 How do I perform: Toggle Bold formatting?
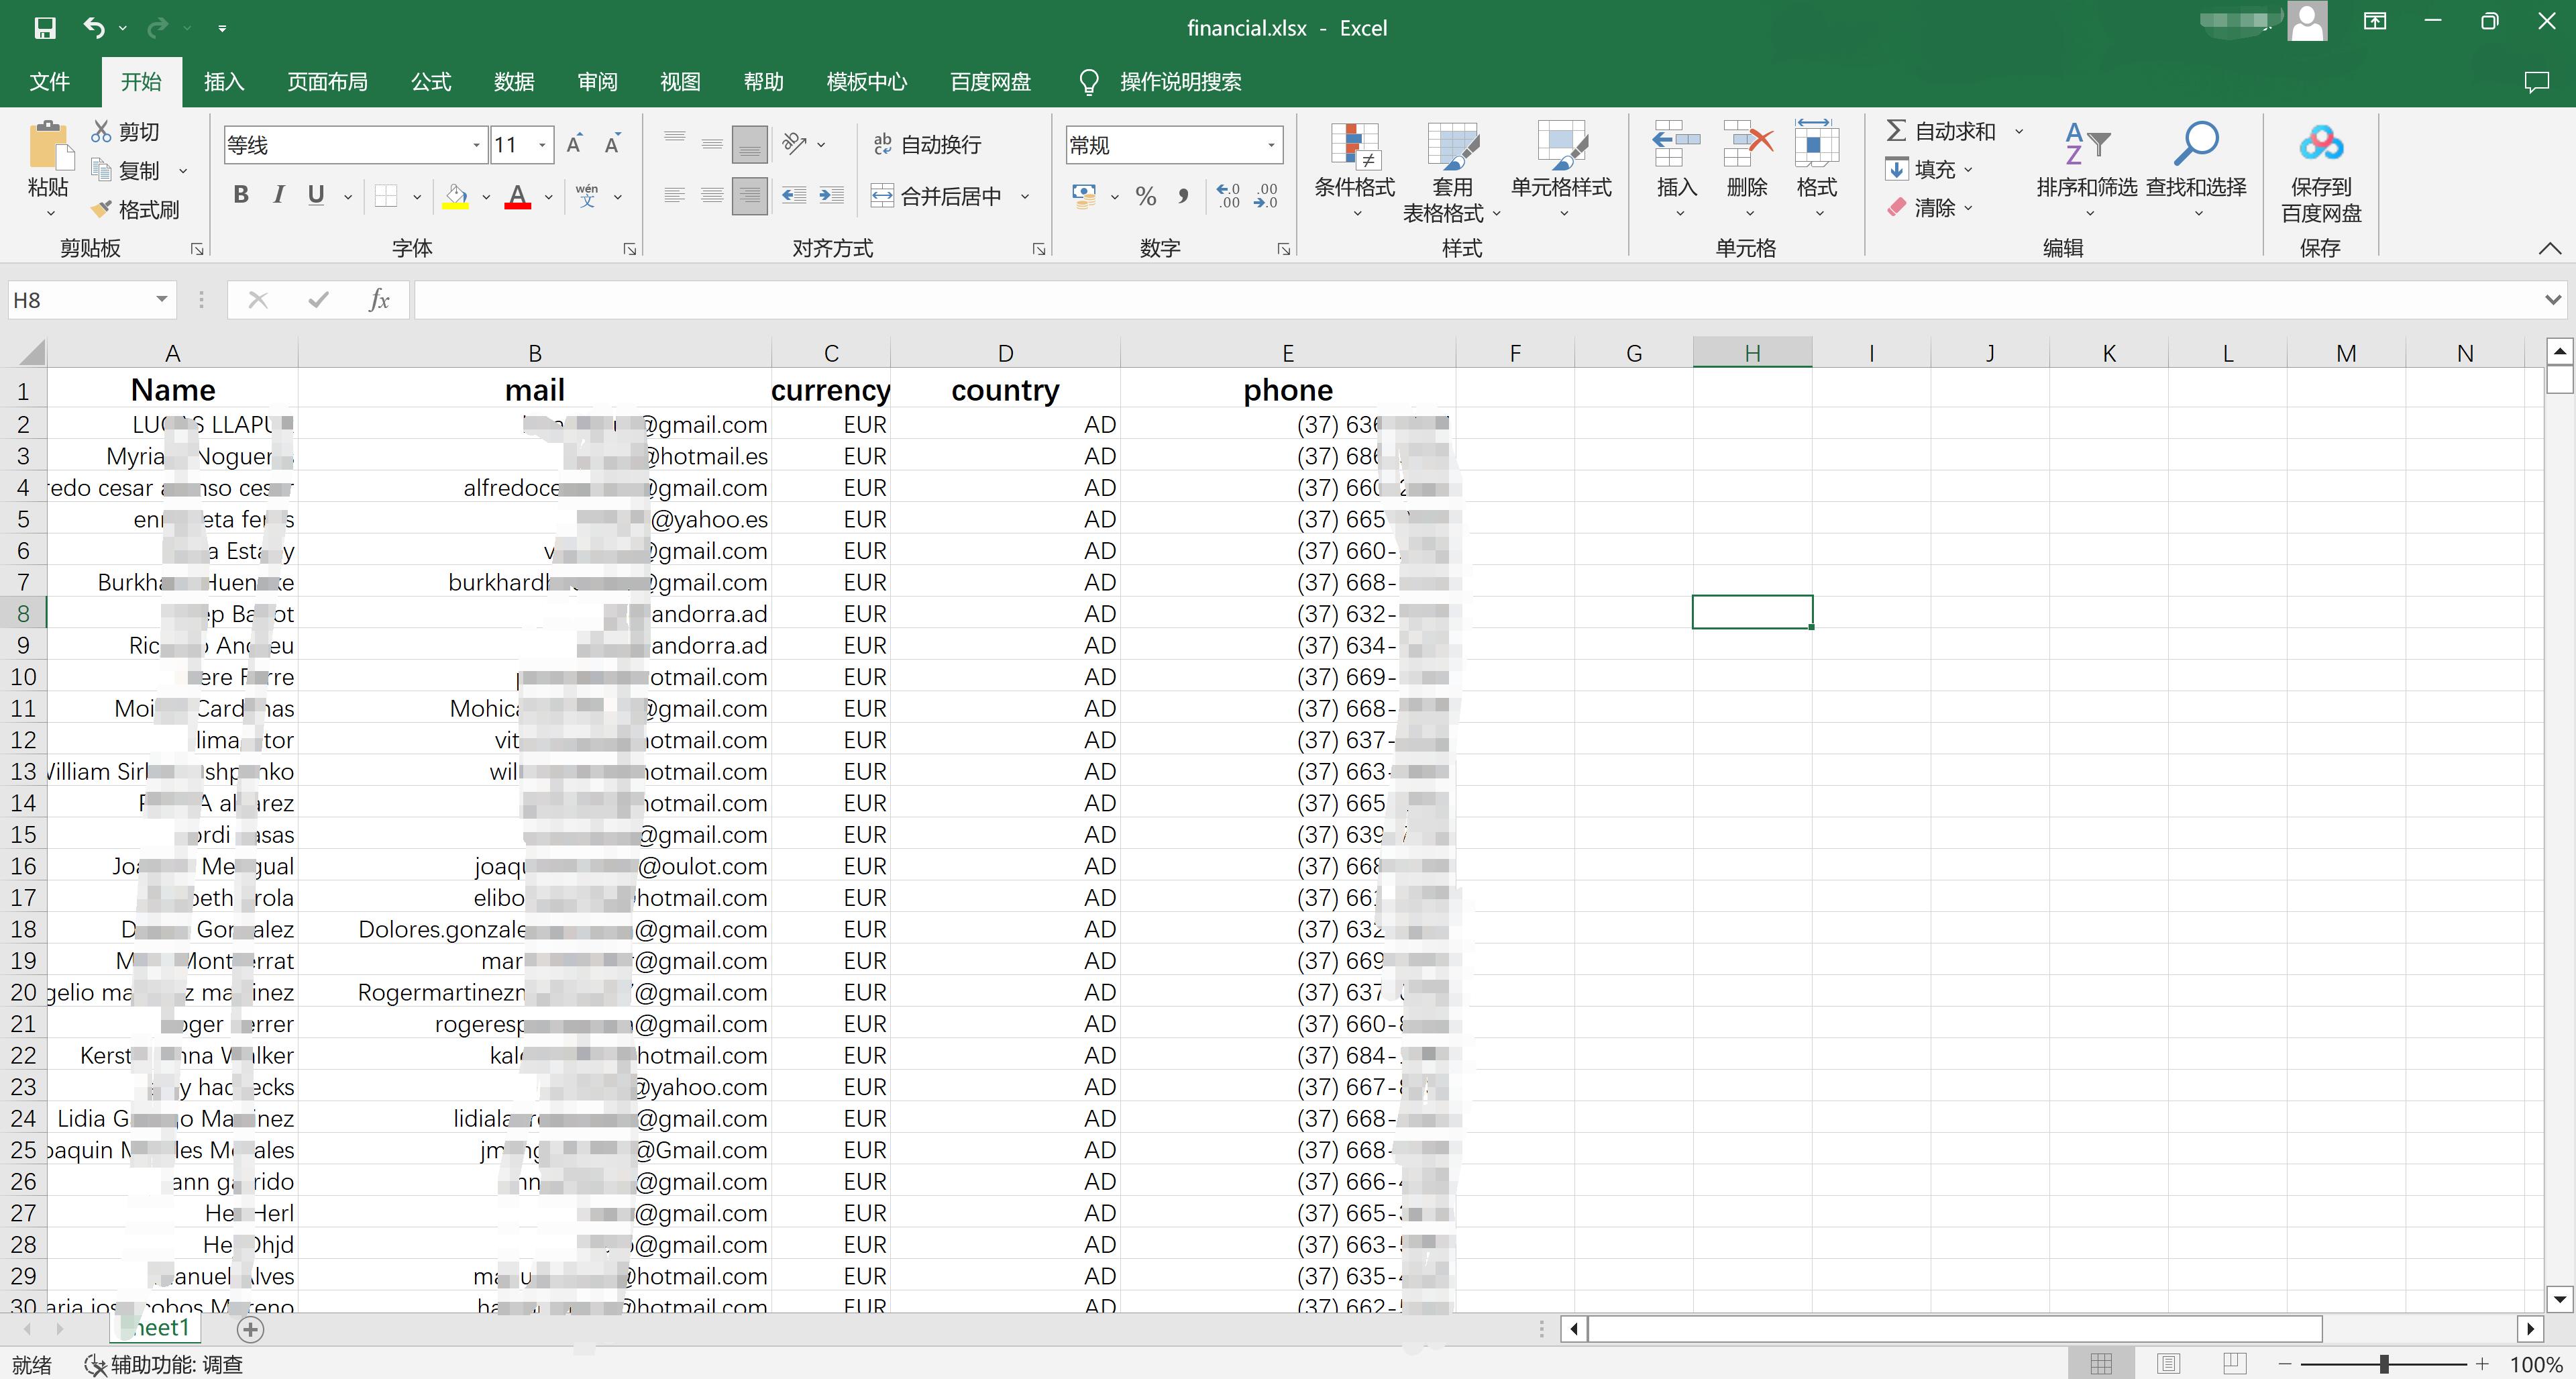[x=241, y=196]
